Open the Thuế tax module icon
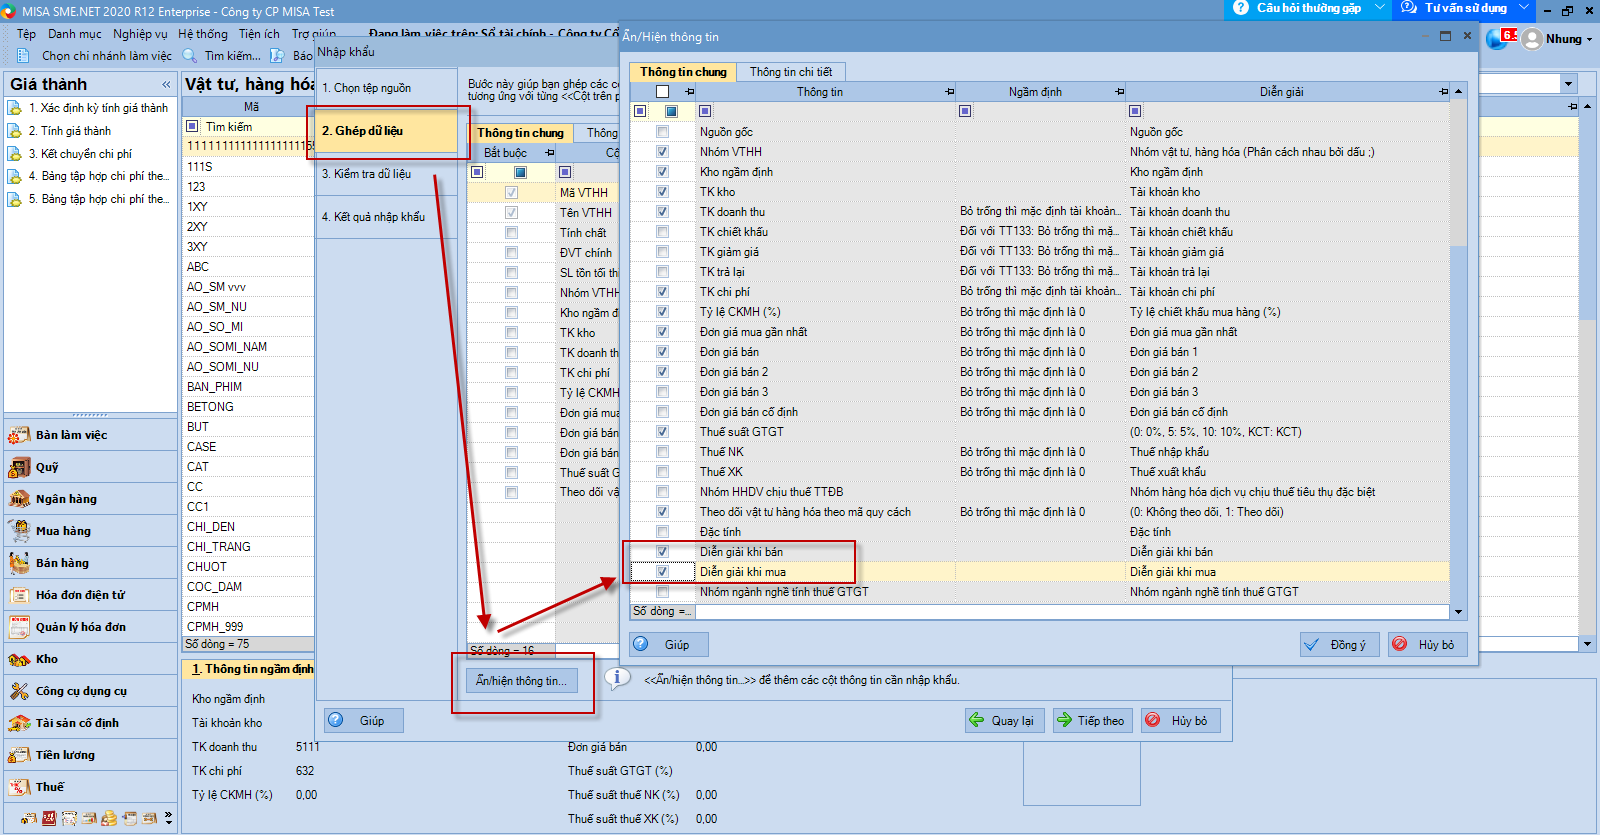 (x=19, y=787)
